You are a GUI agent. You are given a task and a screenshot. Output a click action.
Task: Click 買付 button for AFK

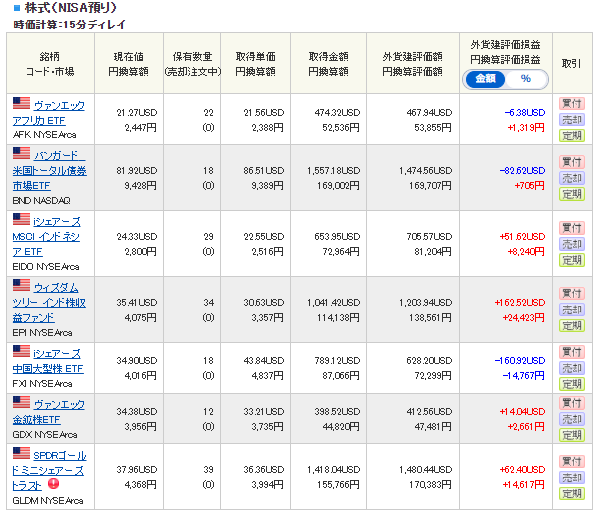coord(571,103)
